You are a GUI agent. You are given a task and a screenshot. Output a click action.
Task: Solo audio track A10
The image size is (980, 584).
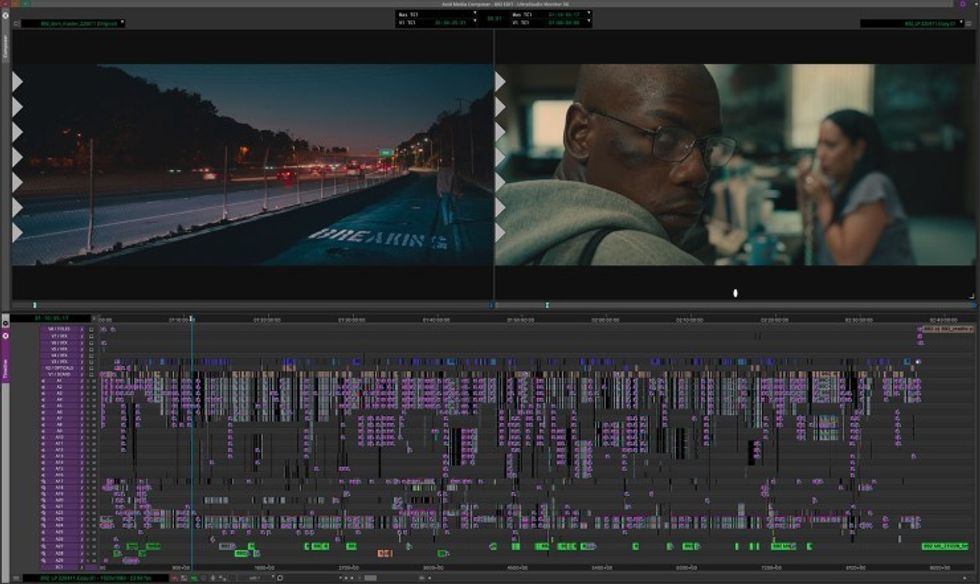(88, 438)
